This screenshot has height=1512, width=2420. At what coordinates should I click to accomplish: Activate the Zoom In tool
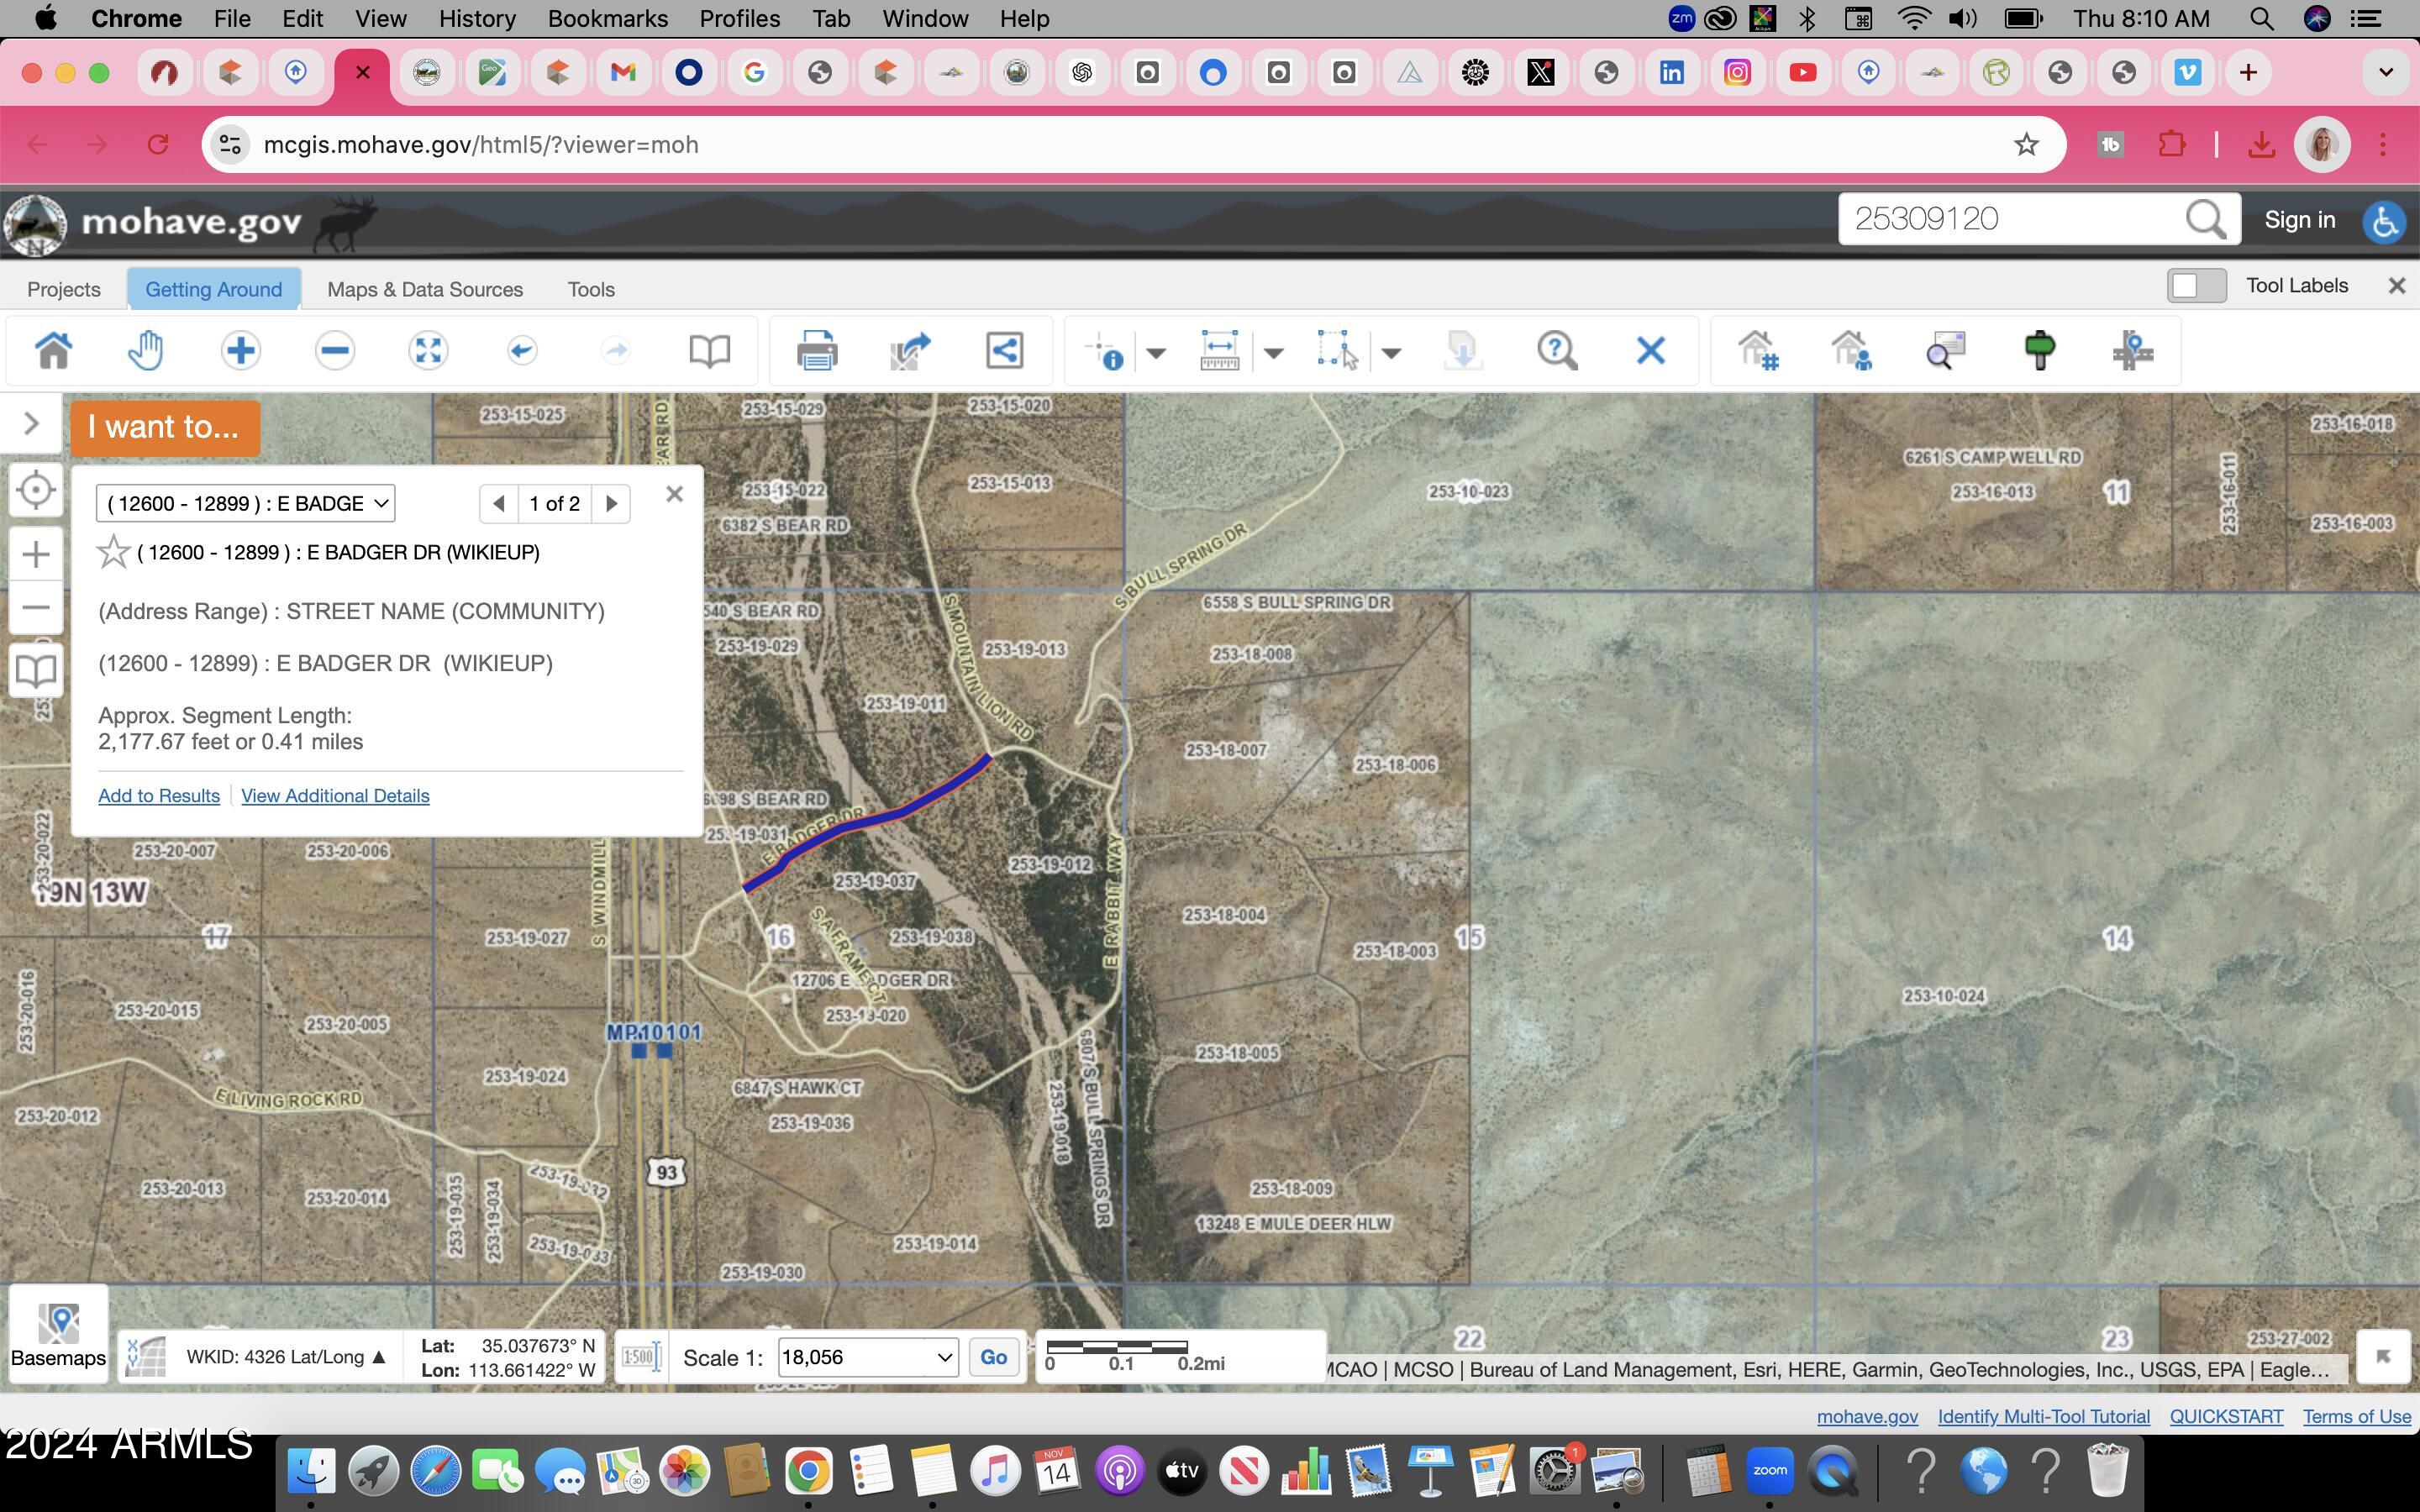(x=240, y=350)
